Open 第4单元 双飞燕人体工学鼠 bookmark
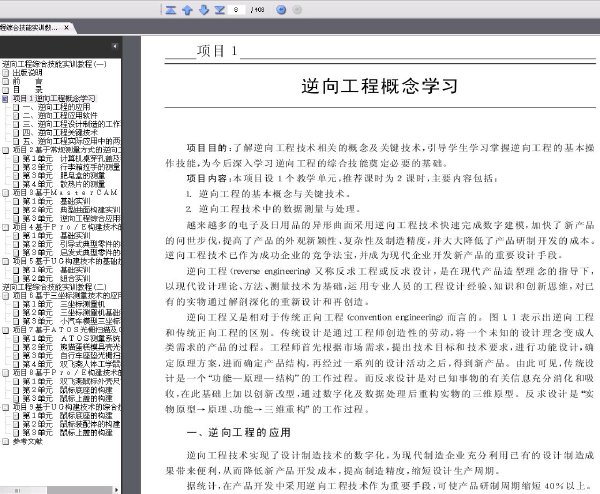The height and width of the screenshot is (494, 600). pos(71,364)
